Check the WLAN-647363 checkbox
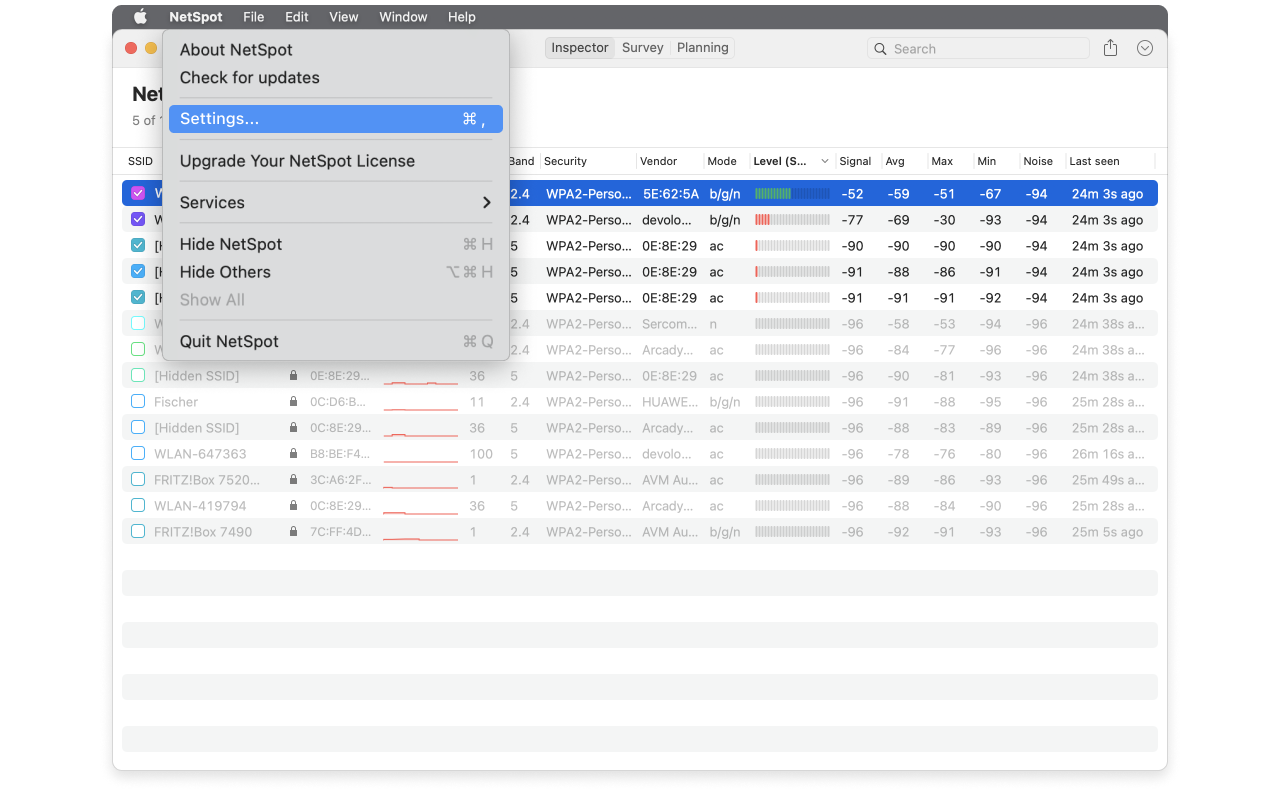This screenshot has width=1280, height=800. pos(138,453)
